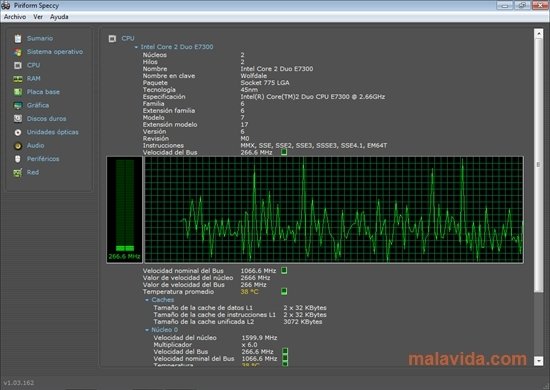The width and height of the screenshot is (550, 390).
Task: Open Sistema operativo section
Action: coord(55,52)
